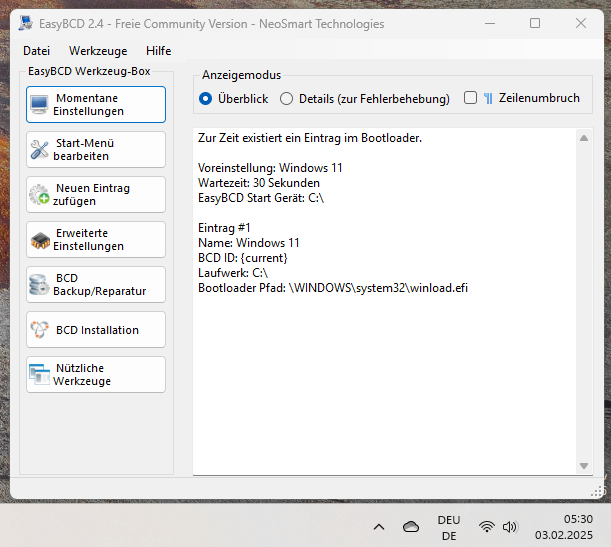611x547 pixels.
Task: Click the BCD Backup/Reparatur database icon
Action: click(x=39, y=285)
